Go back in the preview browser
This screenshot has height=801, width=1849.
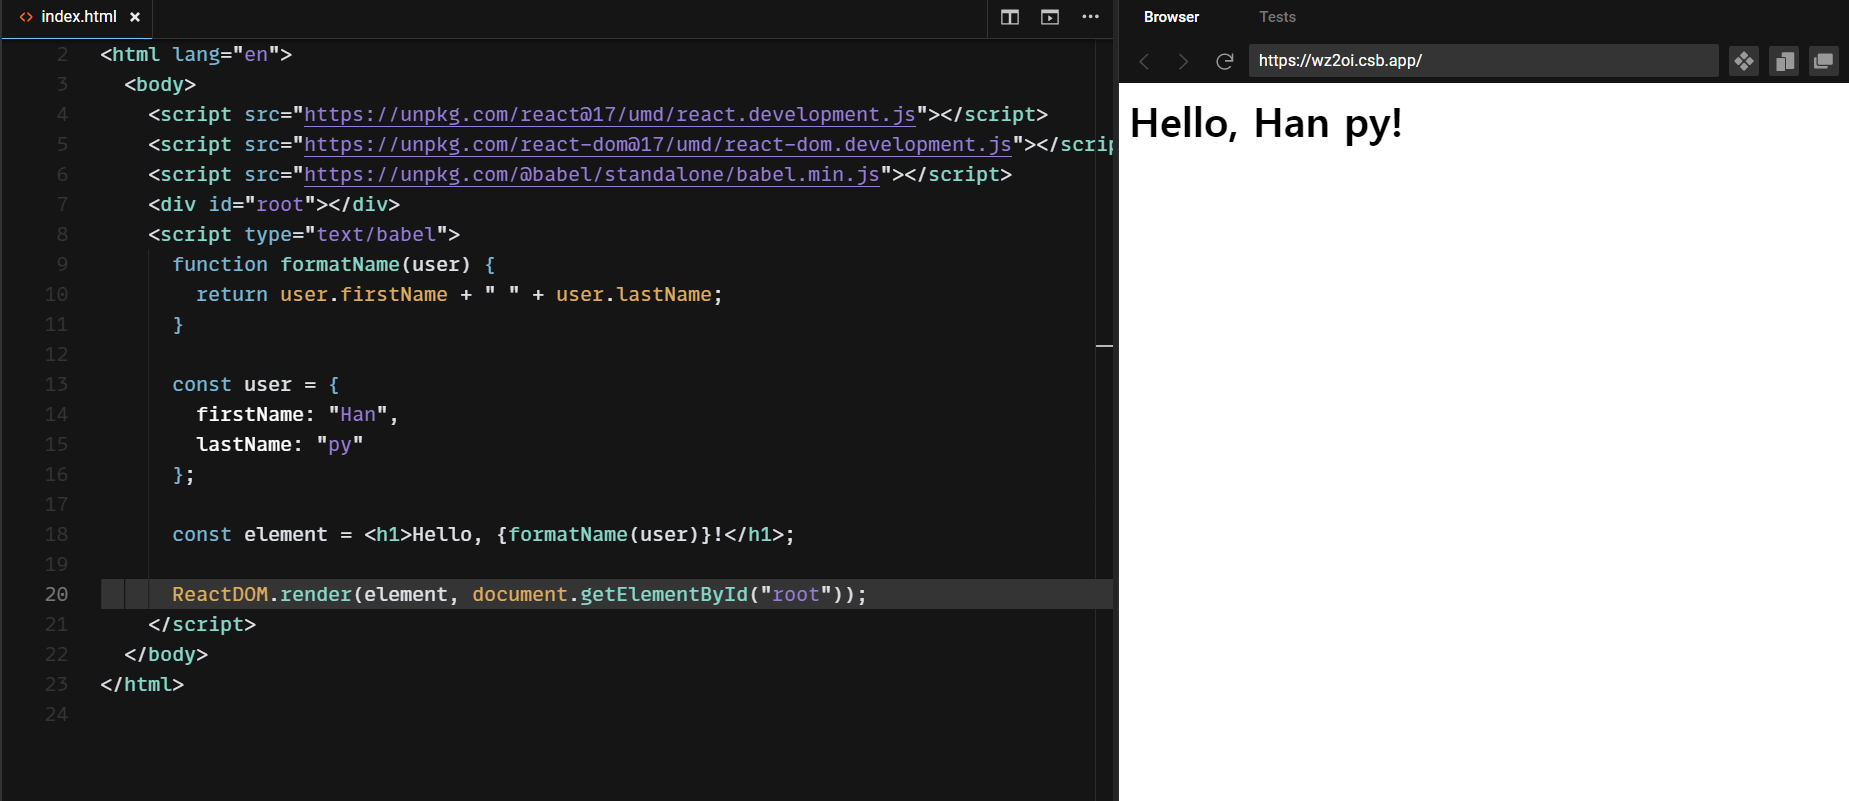(1144, 61)
